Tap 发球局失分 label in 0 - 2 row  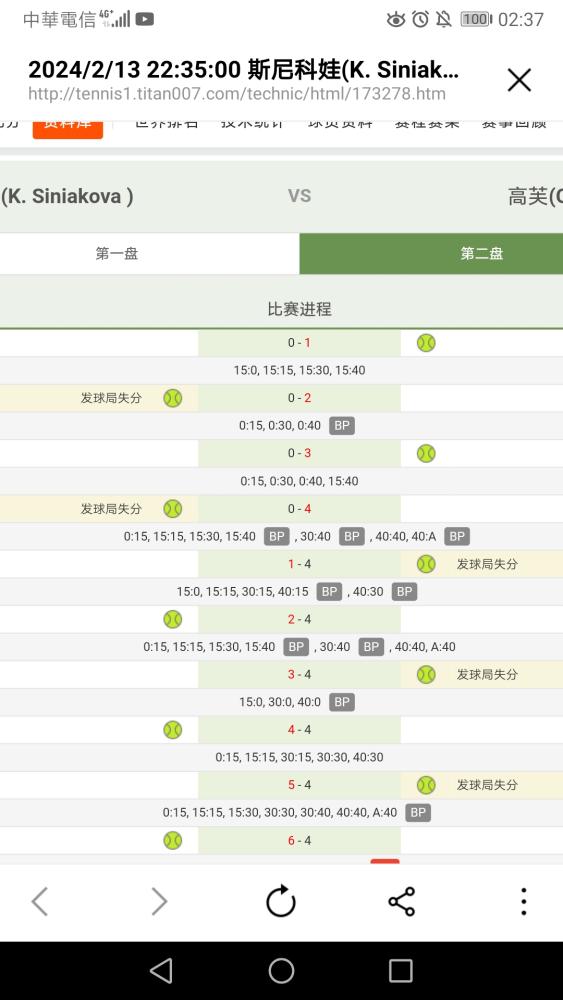pyautogui.click(x=111, y=399)
